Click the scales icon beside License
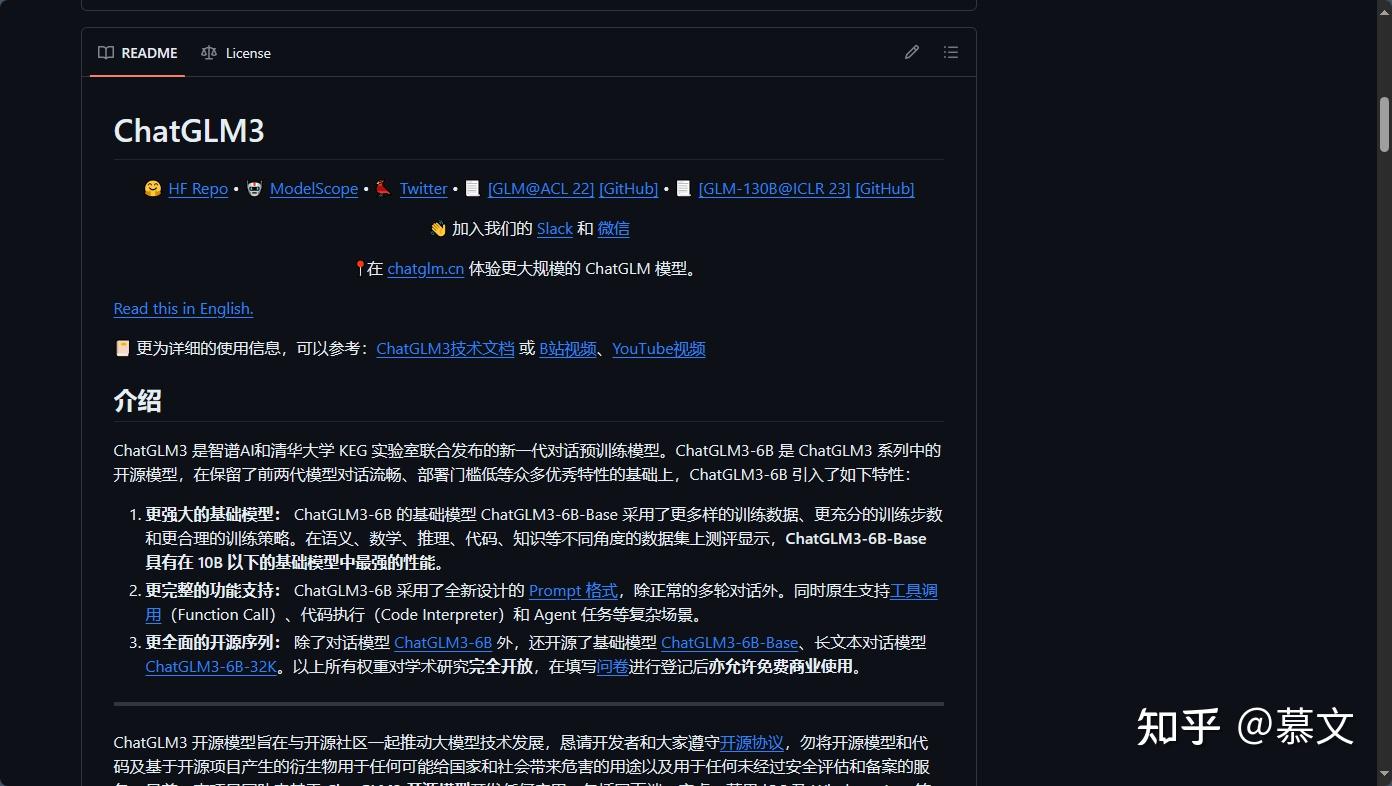1392x786 pixels. point(210,53)
